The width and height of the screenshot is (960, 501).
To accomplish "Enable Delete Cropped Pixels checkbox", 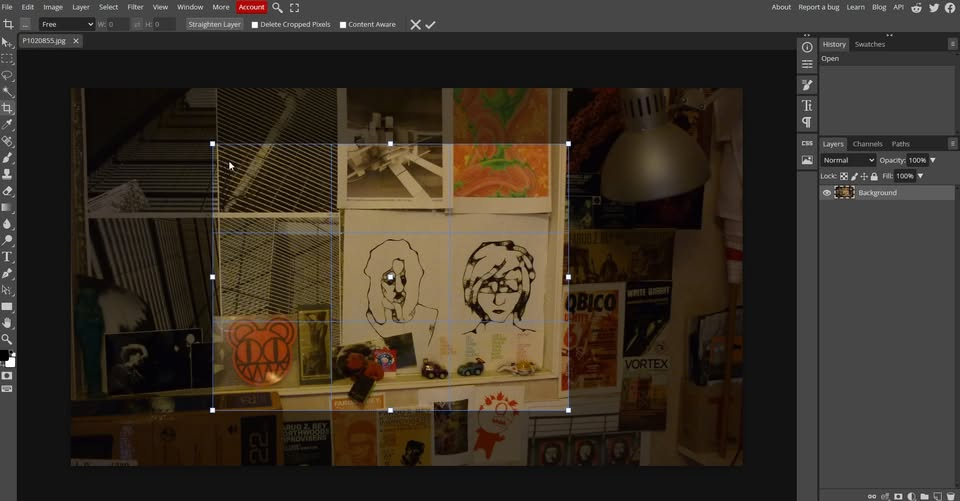I will pyautogui.click(x=255, y=24).
